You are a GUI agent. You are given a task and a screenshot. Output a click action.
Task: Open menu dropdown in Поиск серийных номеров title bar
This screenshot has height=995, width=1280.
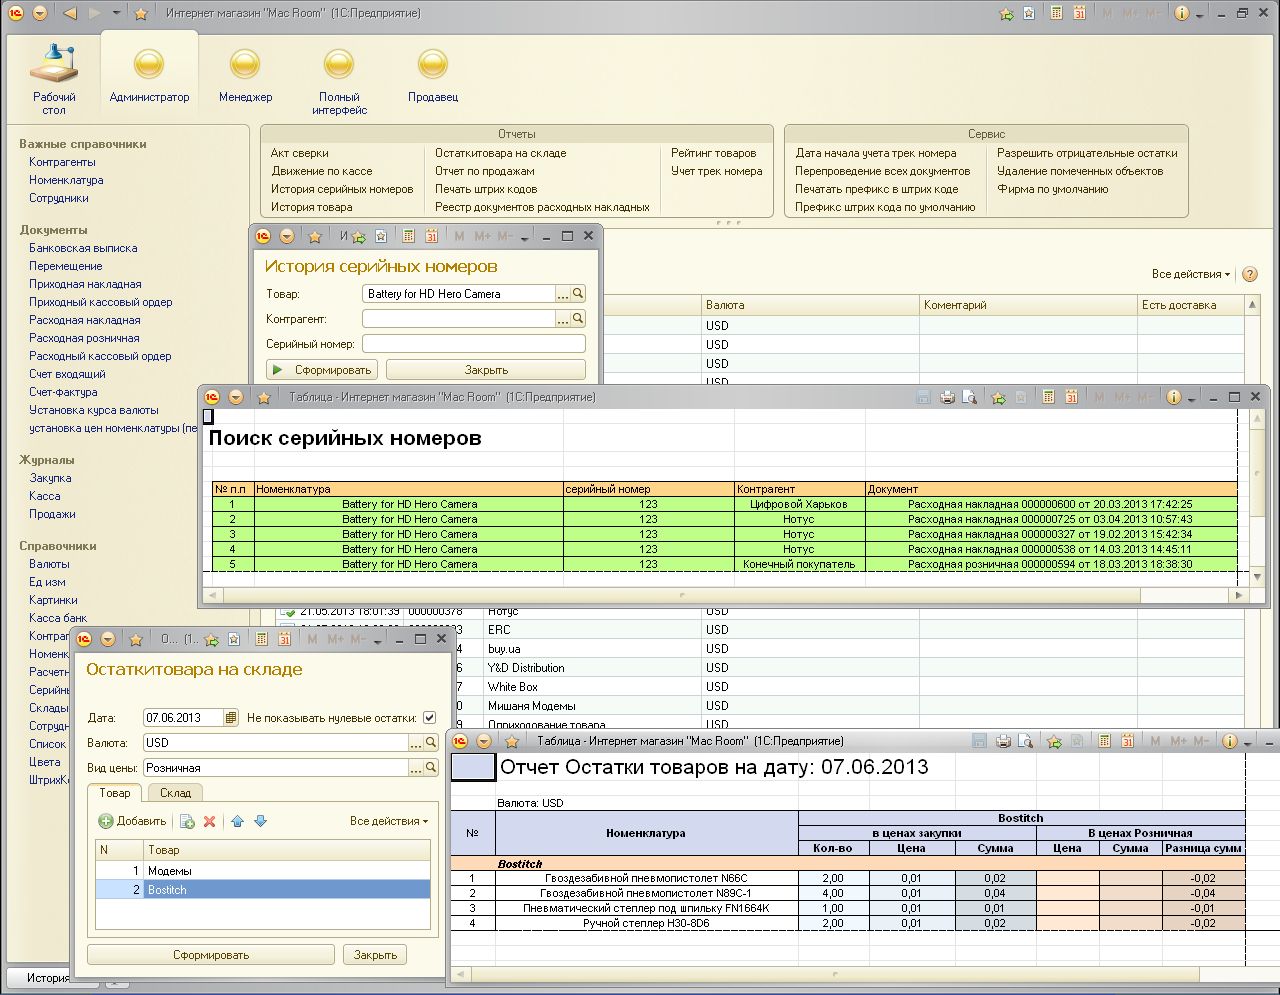(235, 397)
